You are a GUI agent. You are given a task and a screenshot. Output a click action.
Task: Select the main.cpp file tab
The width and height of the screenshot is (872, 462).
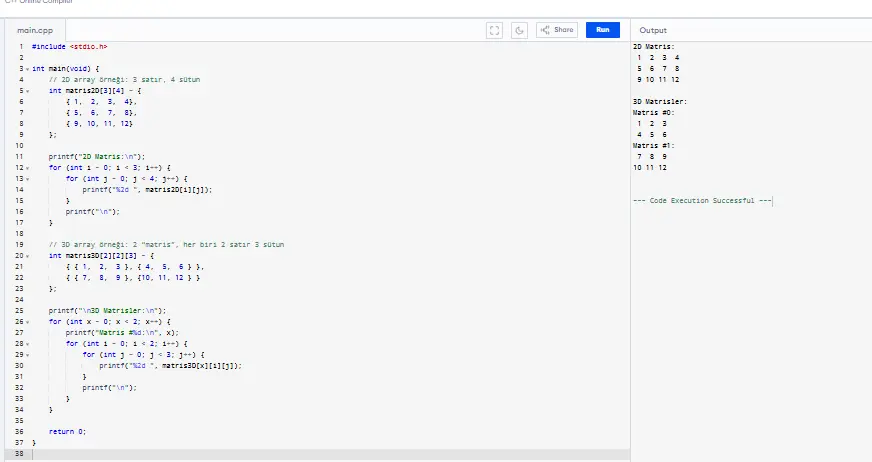click(x=36, y=31)
